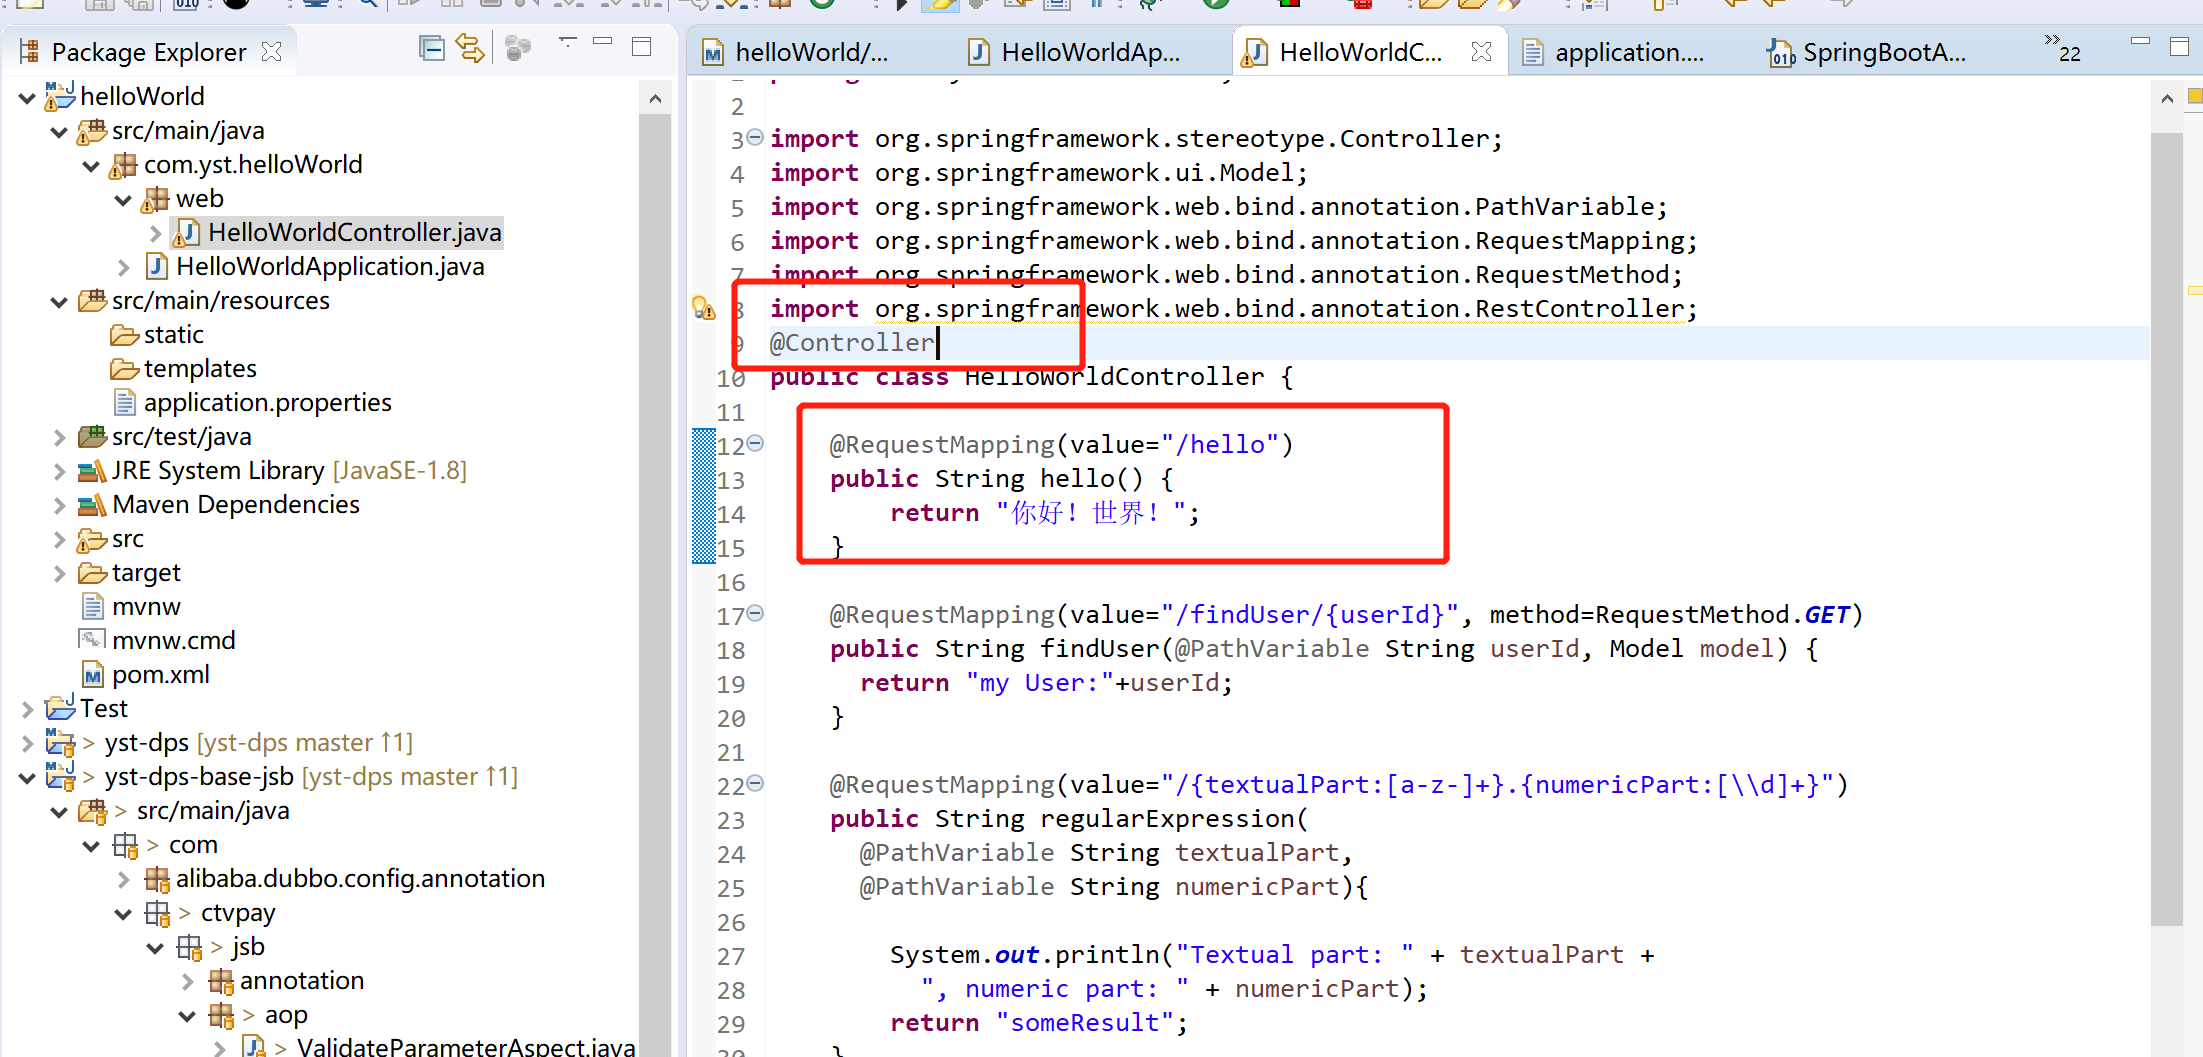Click the Collapse All icon in Package Explorer

431,48
